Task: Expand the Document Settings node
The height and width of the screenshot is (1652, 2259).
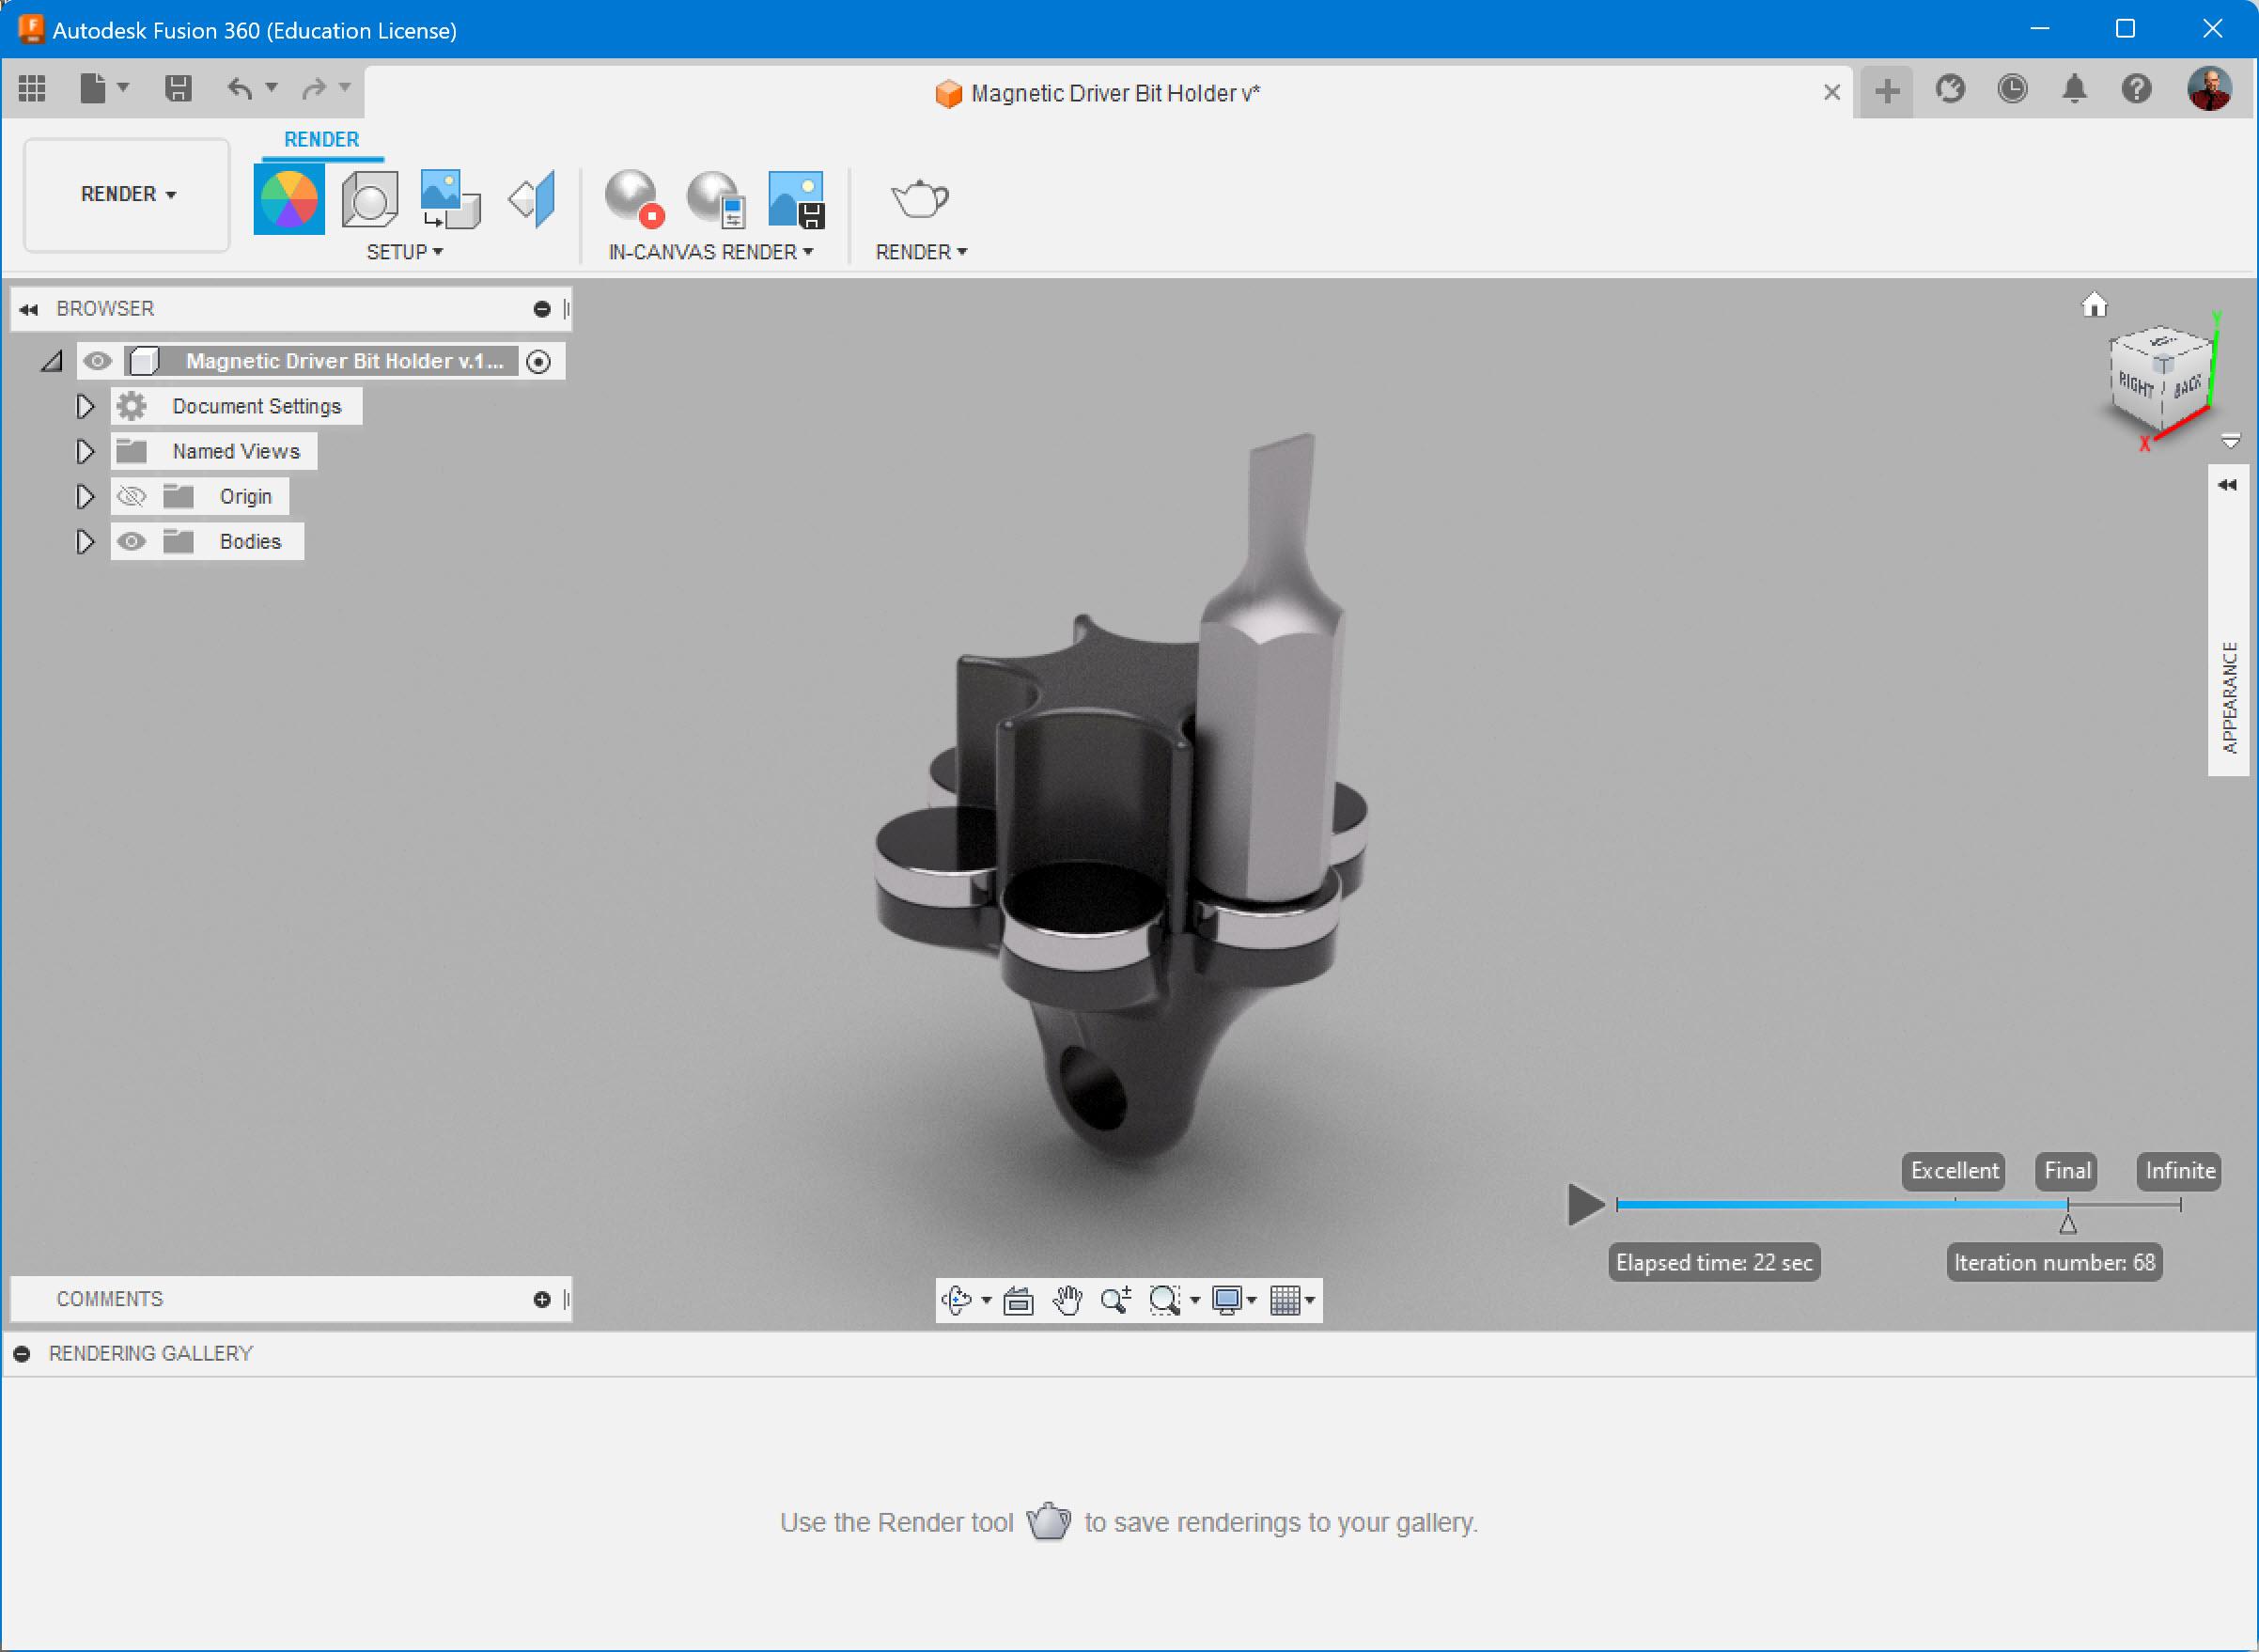Action: (x=85, y=406)
